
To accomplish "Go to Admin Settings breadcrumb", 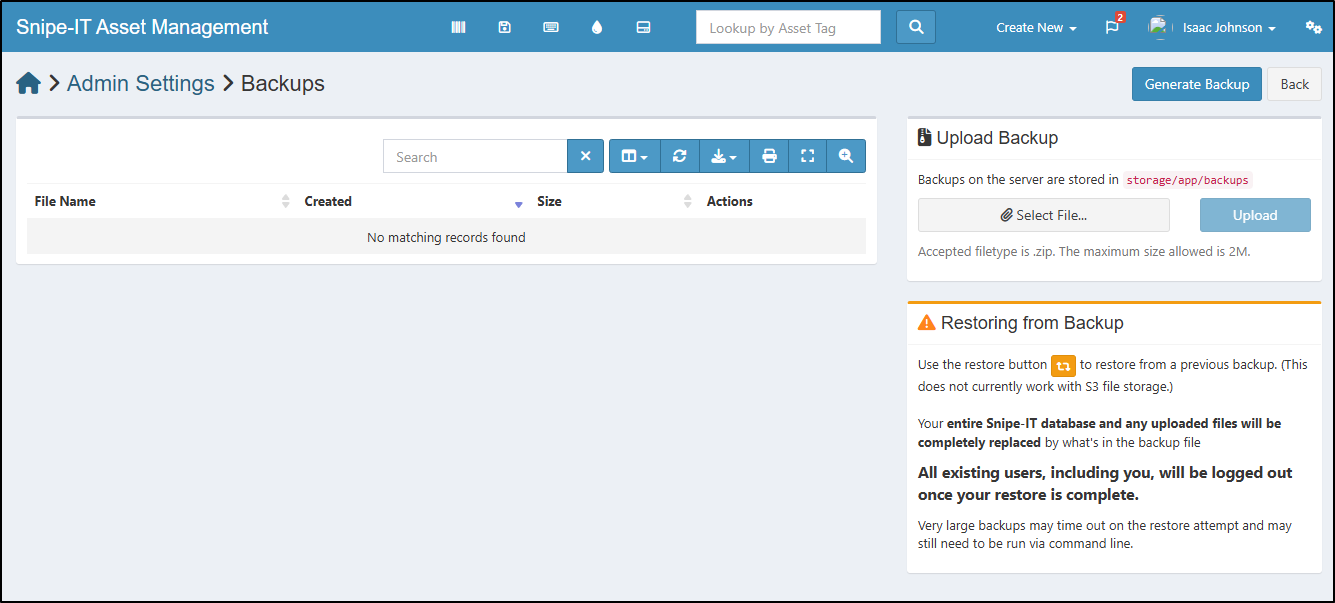I will coord(140,84).
